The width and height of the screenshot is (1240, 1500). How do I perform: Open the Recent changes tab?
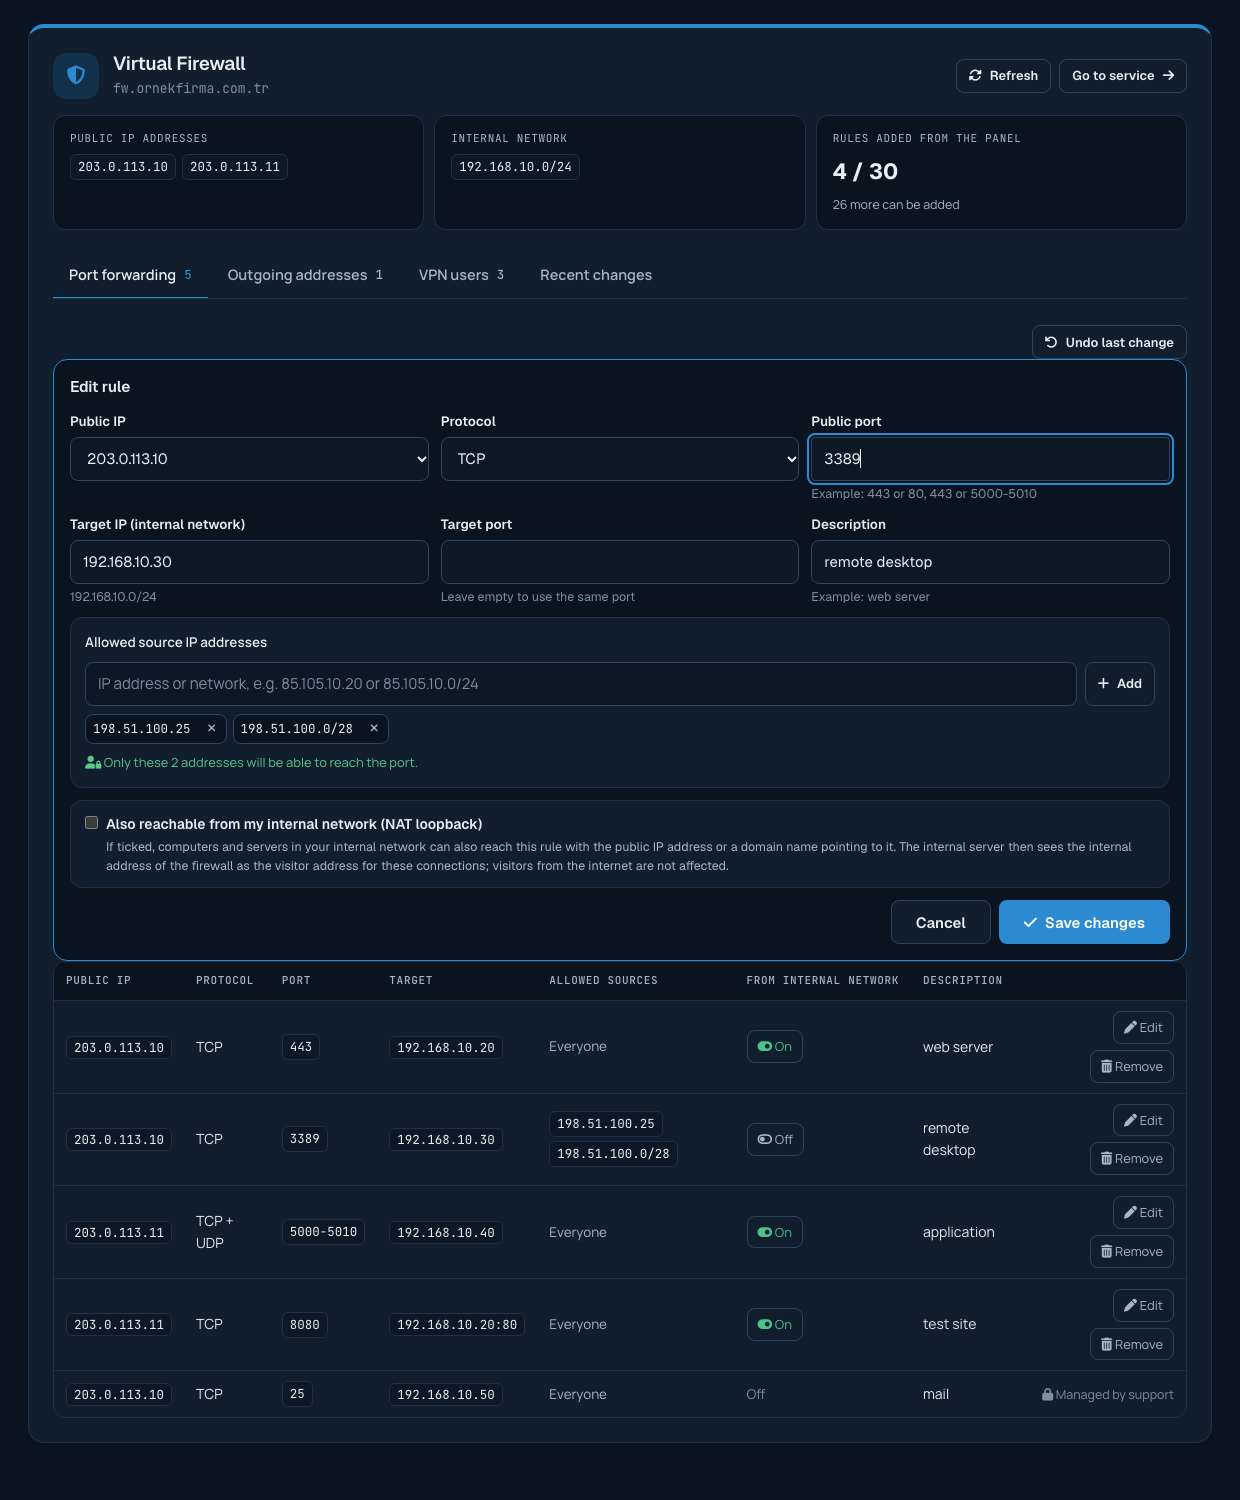596,275
